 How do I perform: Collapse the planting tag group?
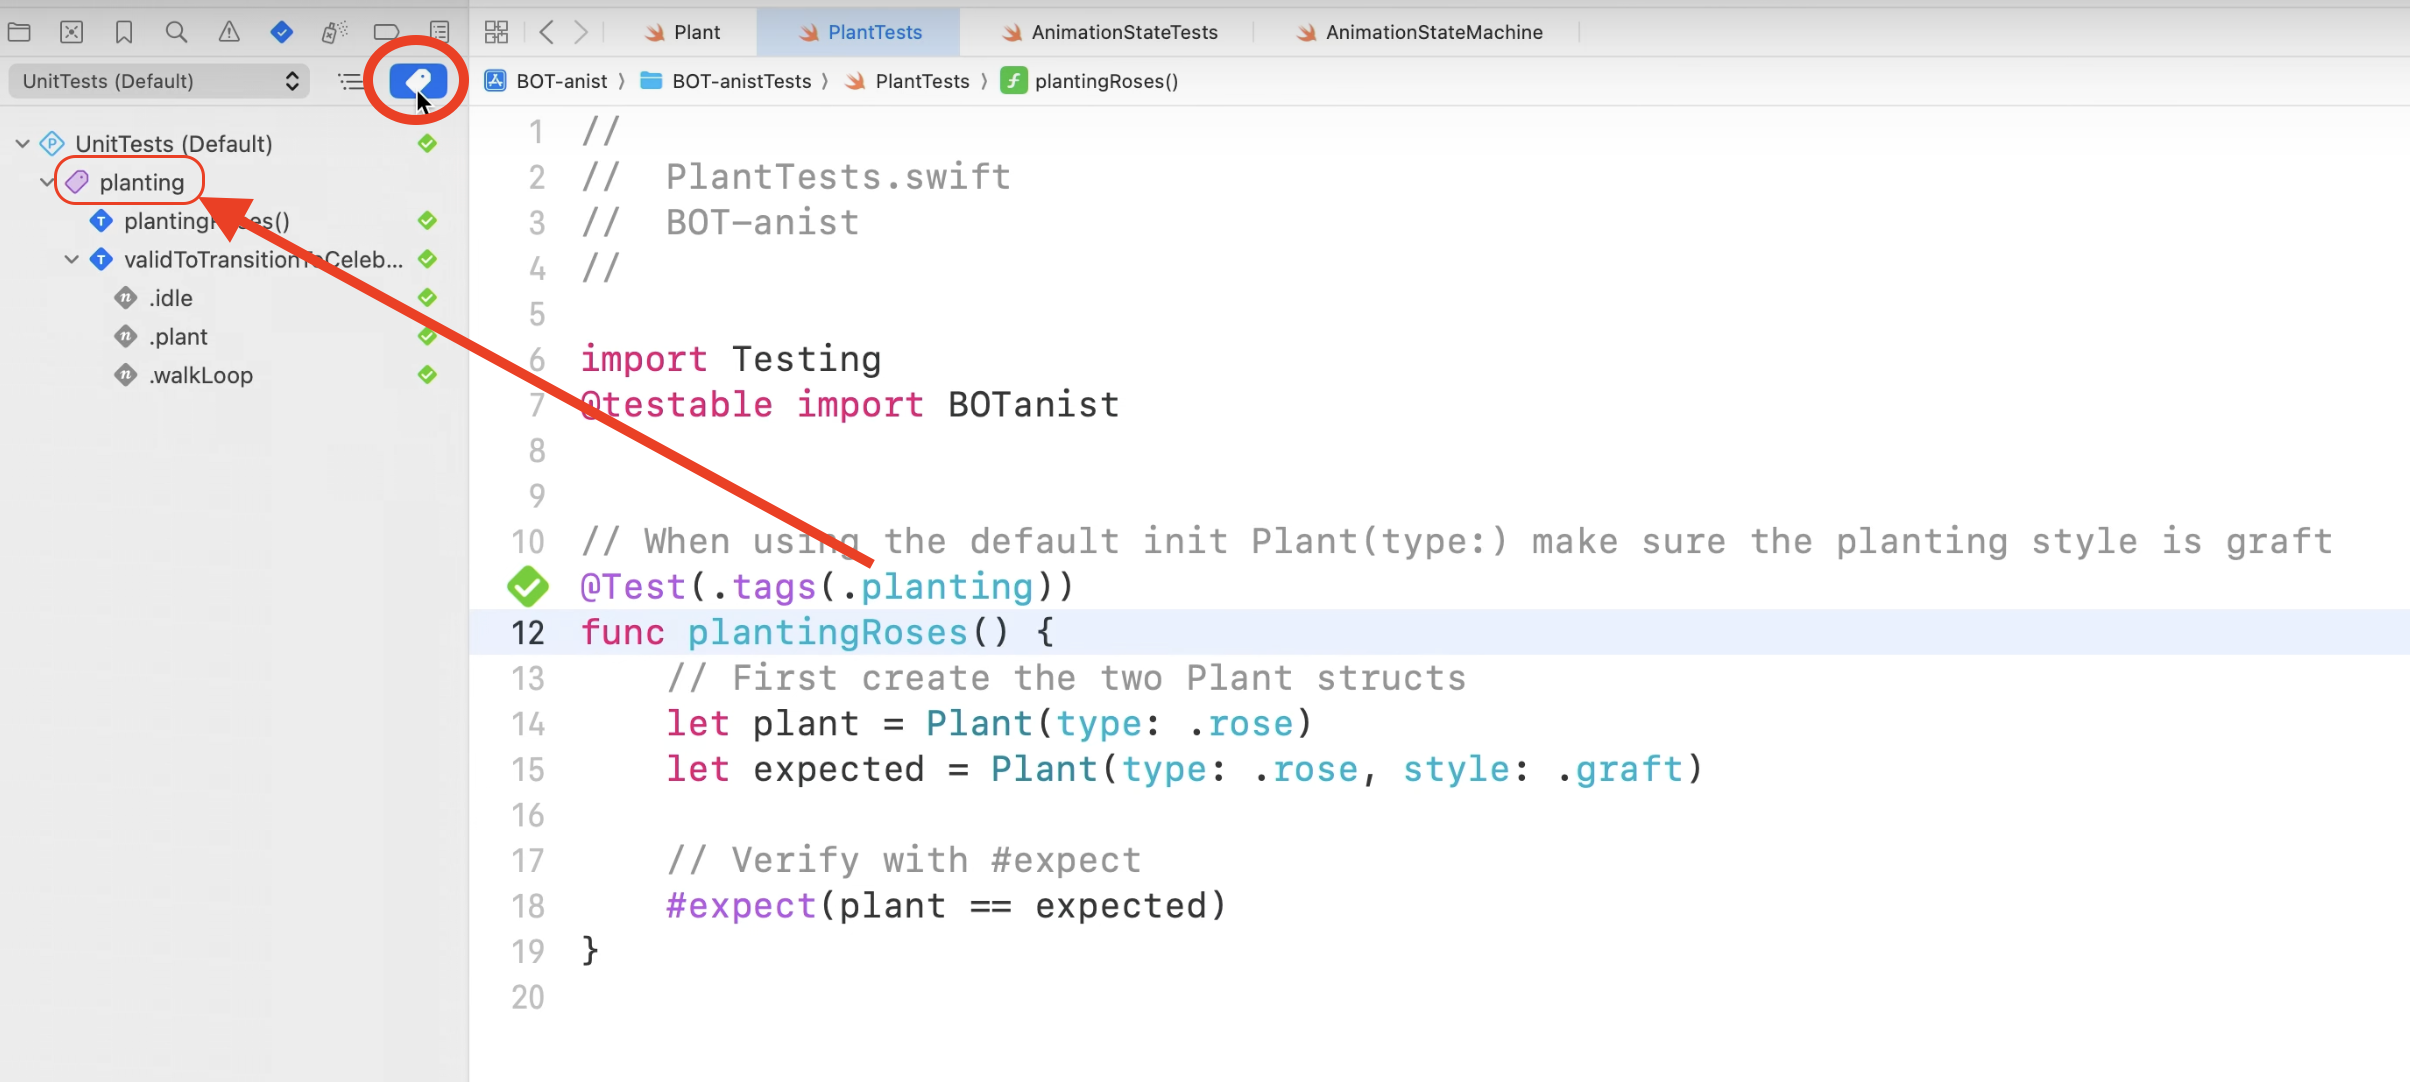[46, 182]
